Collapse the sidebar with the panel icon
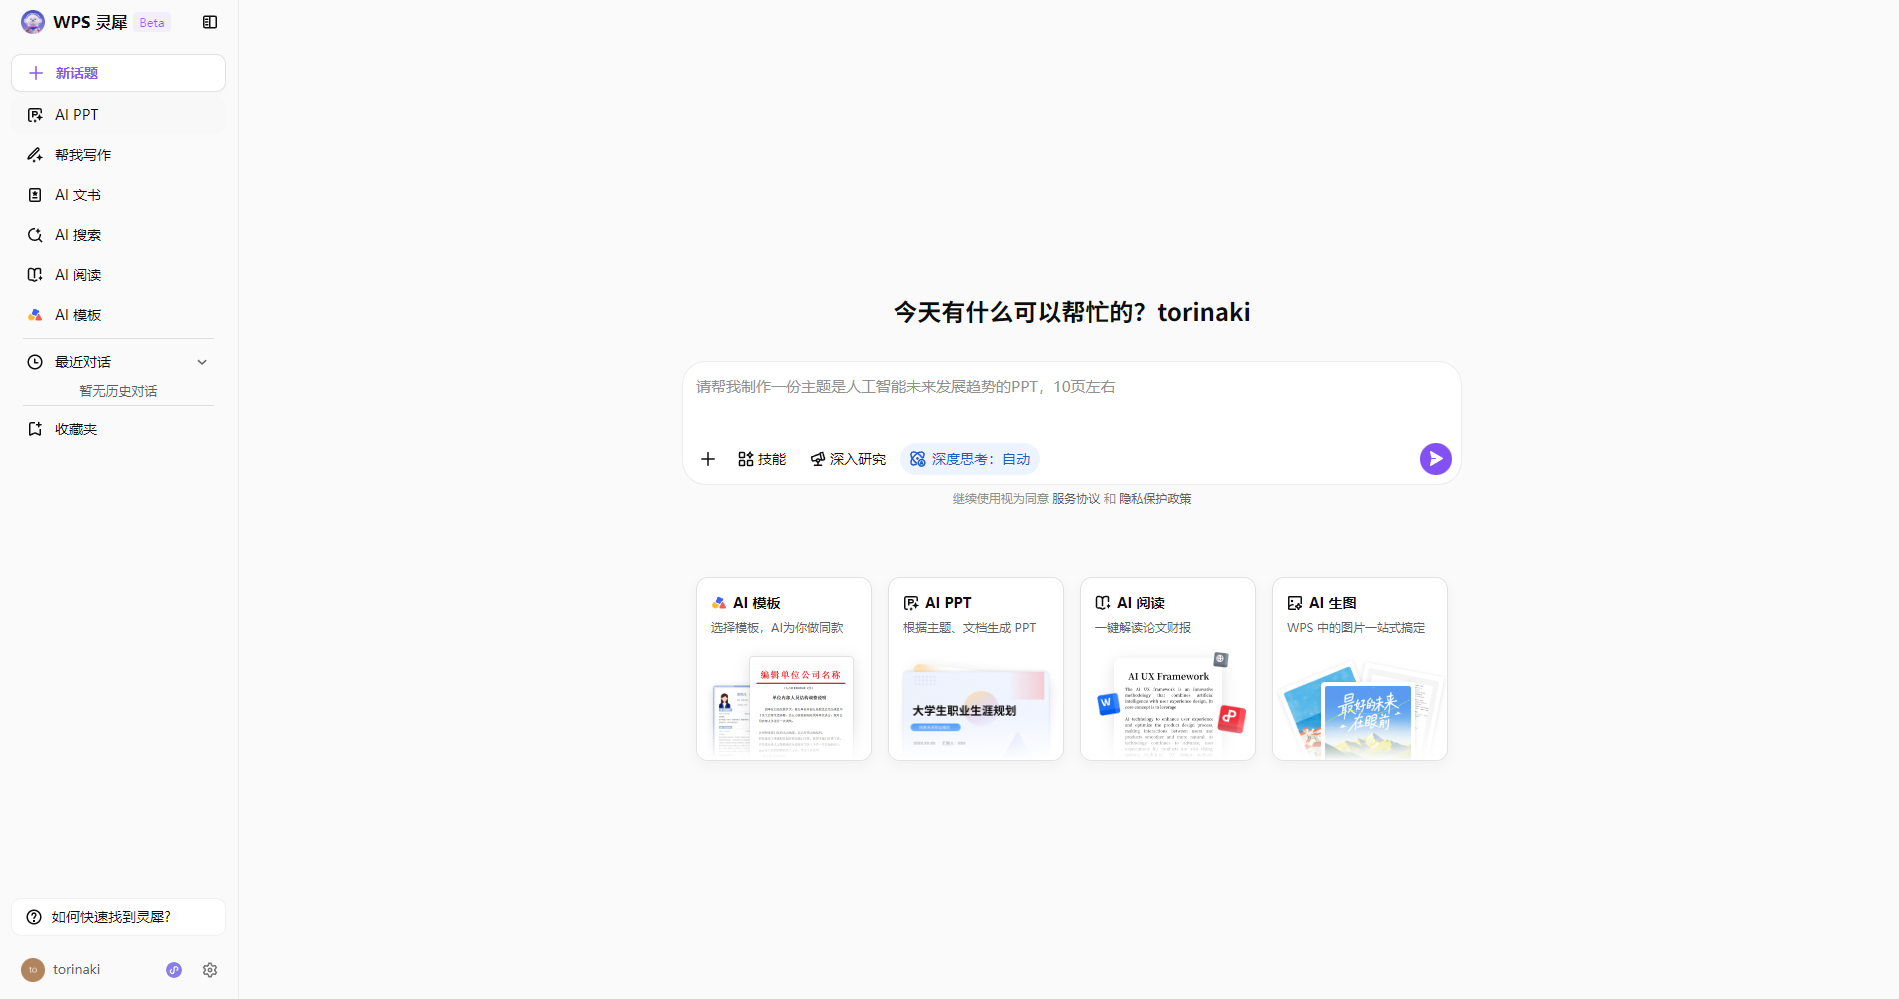This screenshot has height=999, width=1899. pos(210,22)
